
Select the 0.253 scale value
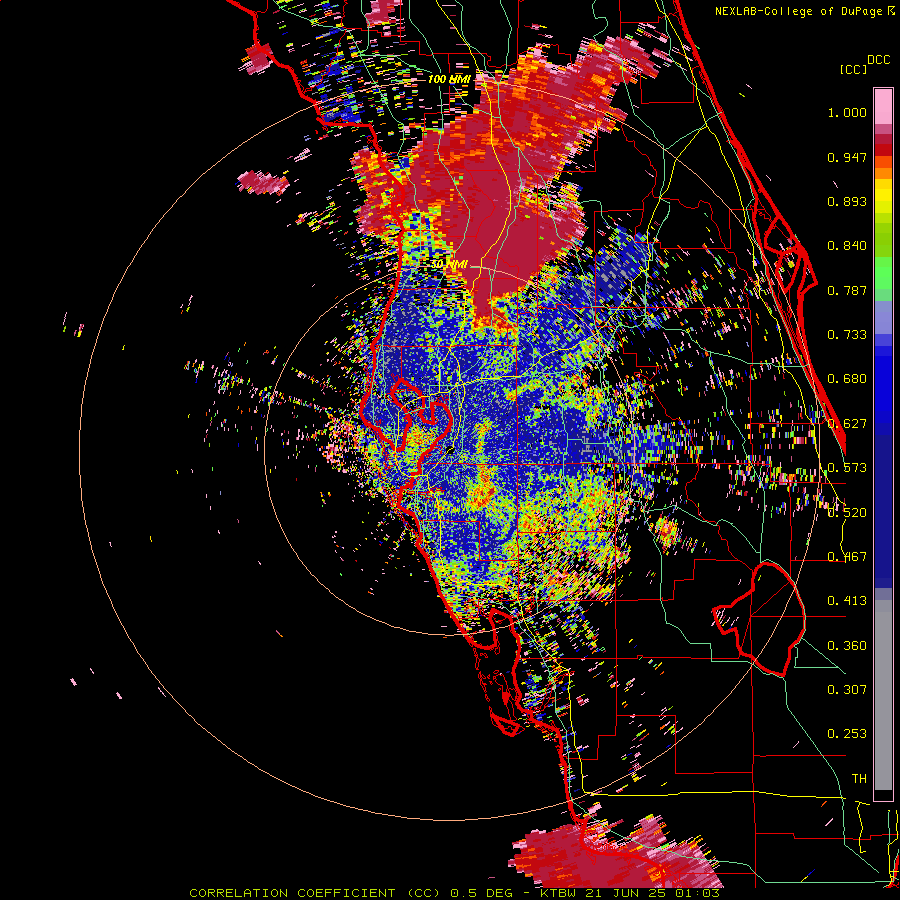[x=847, y=734]
